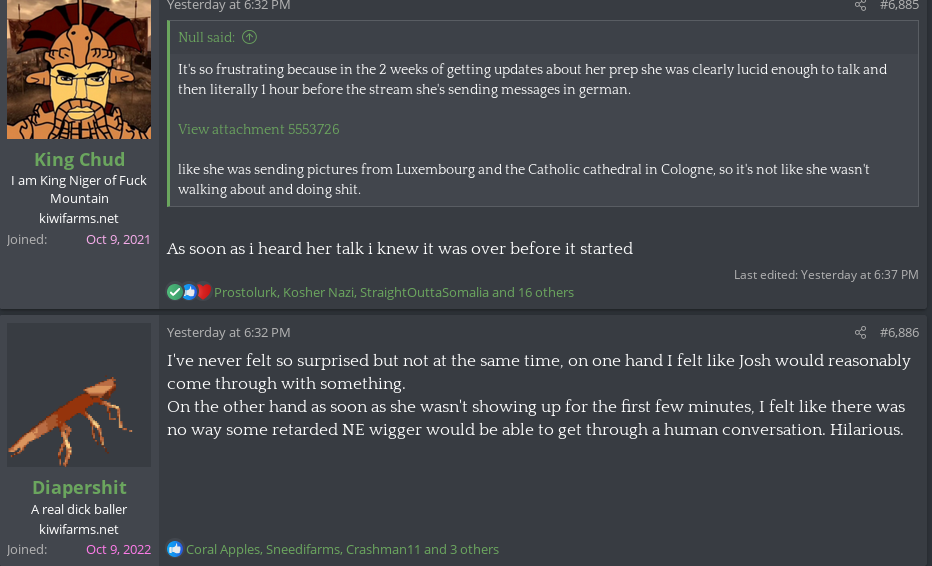Open "View attachment 5553726" link
The height and width of the screenshot is (566, 932).
coord(258,129)
